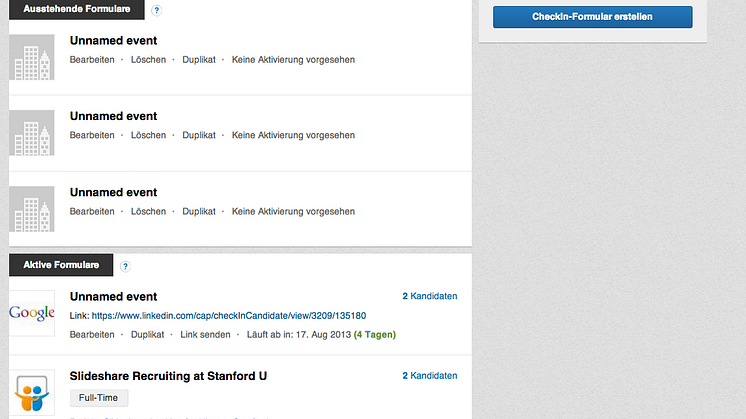Screen dimensions: 746x419
Task: Click third pending event building placeholder icon
Action: pos(32,208)
